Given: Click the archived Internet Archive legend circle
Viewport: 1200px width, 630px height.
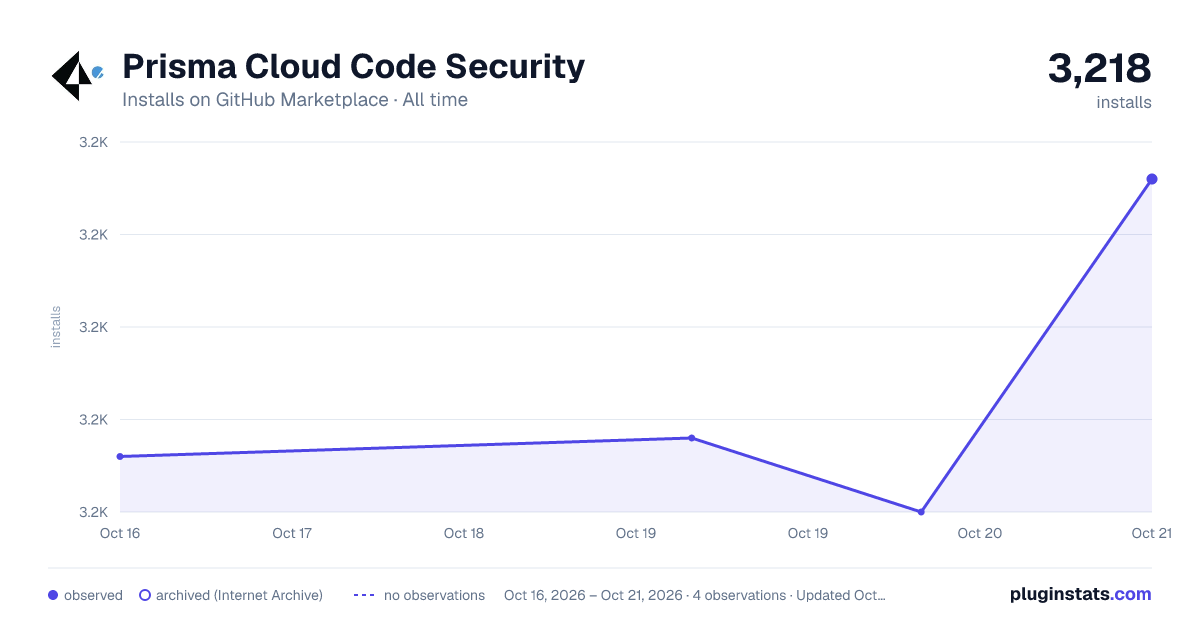Looking at the screenshot, I should pos(145,595).
